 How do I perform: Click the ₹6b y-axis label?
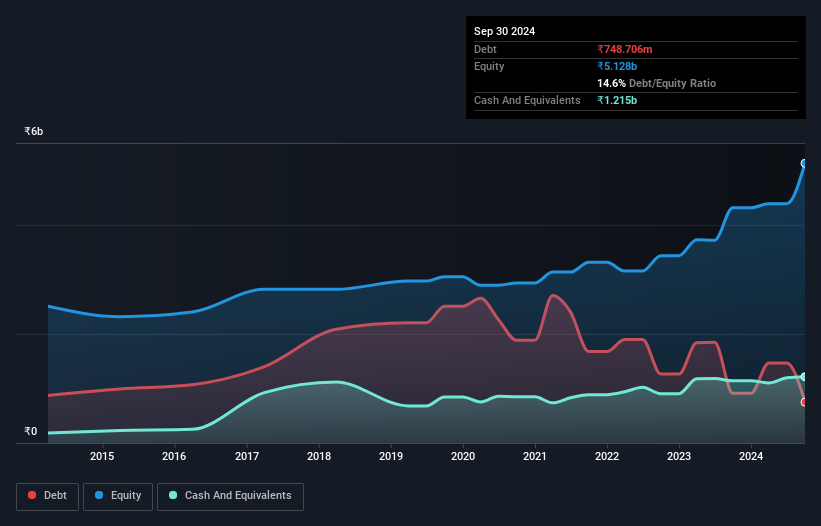(x=34, y=132)
